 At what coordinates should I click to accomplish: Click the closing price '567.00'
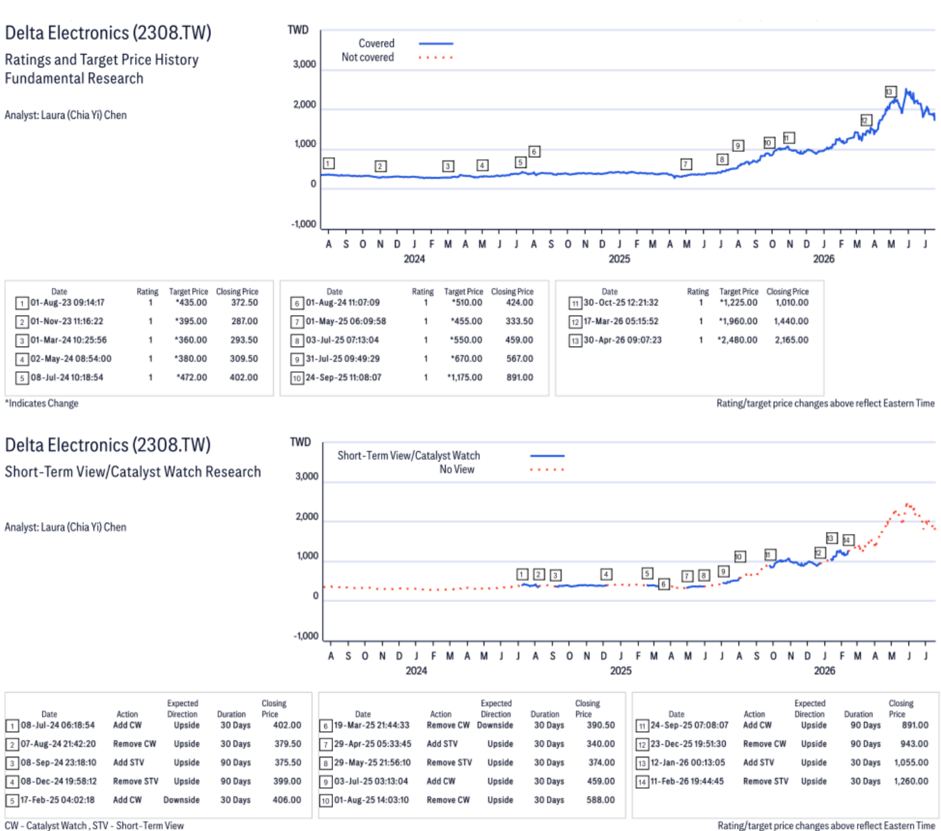click(520, 359)
